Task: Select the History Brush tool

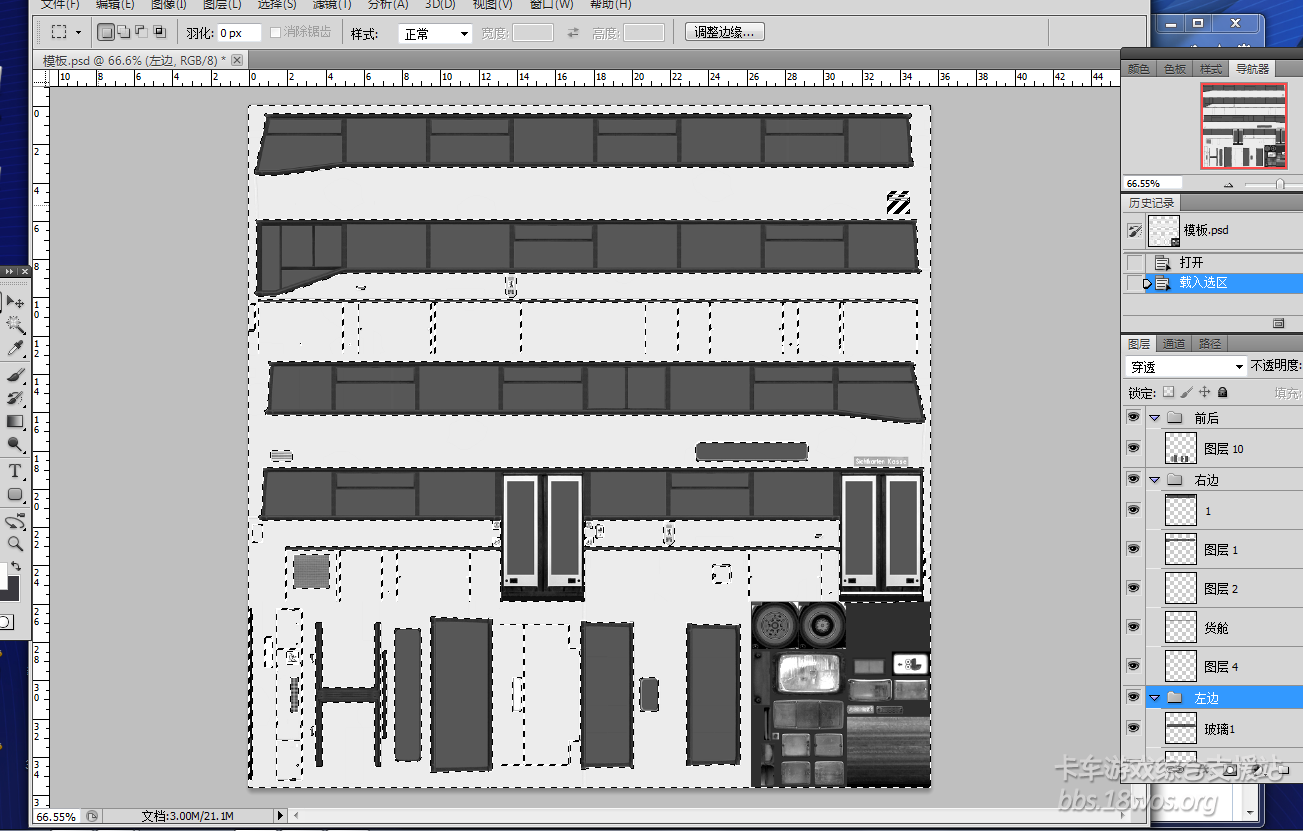Action: coord(15,398)
